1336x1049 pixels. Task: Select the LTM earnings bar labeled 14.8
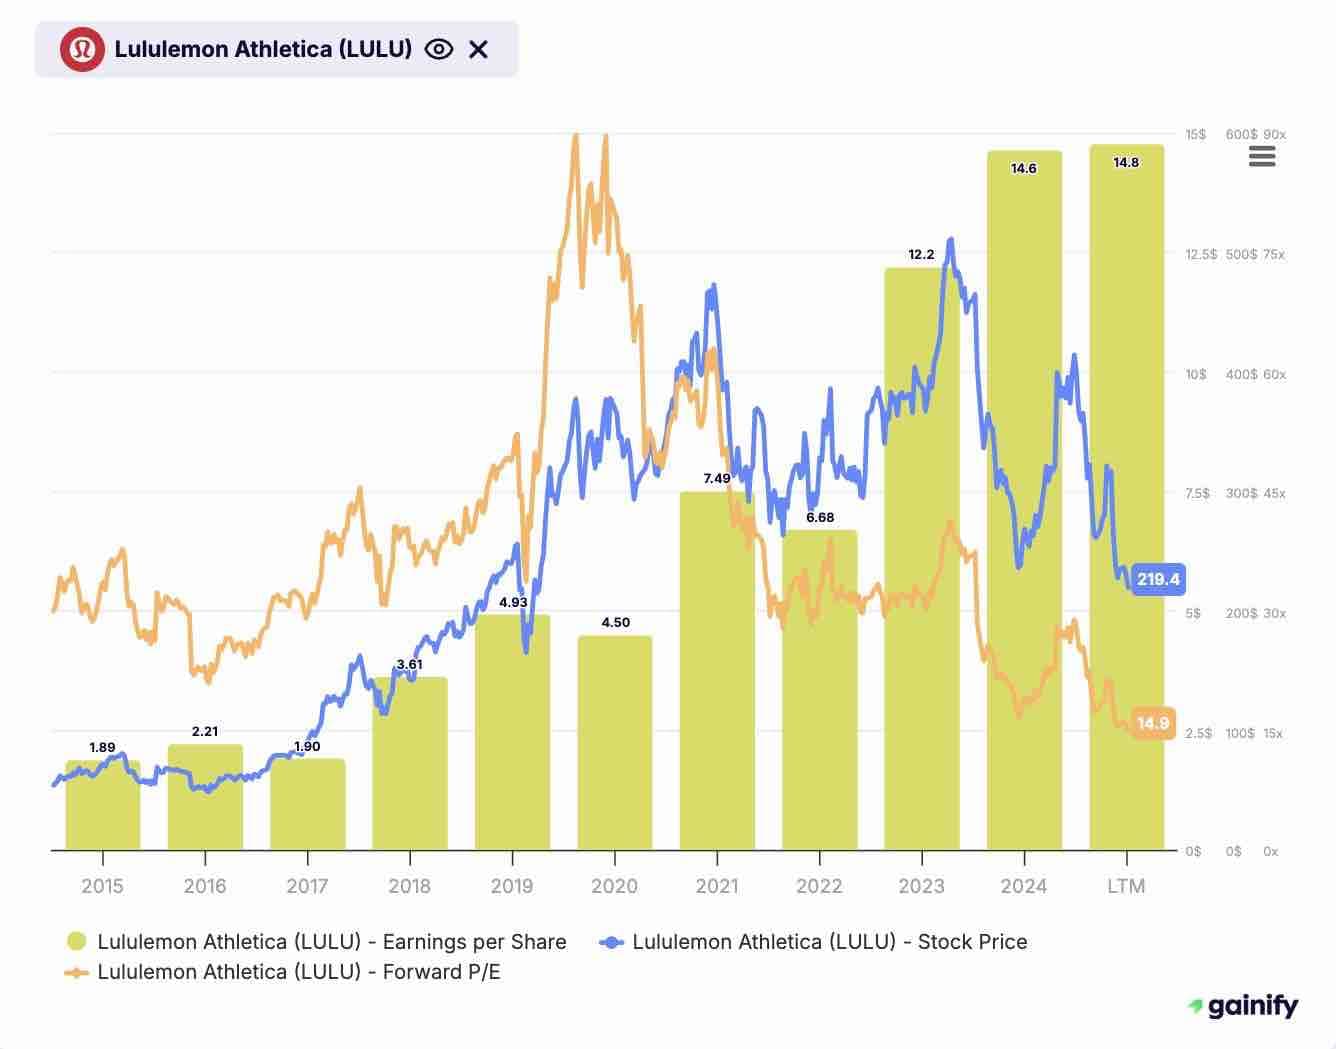point(1127,497)
